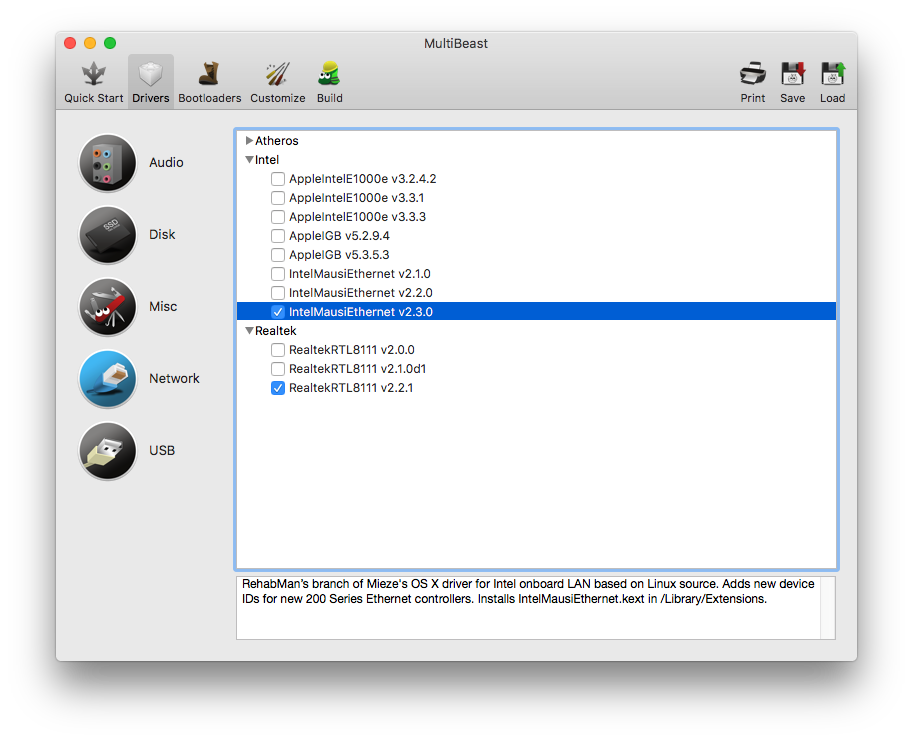Open the Quick Start toolbar section
The height and width of the screenshot is (741, 913).
pos(94,82)
